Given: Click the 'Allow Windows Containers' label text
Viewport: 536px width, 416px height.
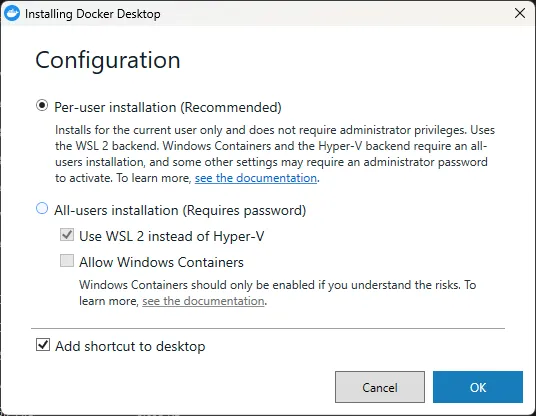Looking at the screenshot, I should coord(161,262).
